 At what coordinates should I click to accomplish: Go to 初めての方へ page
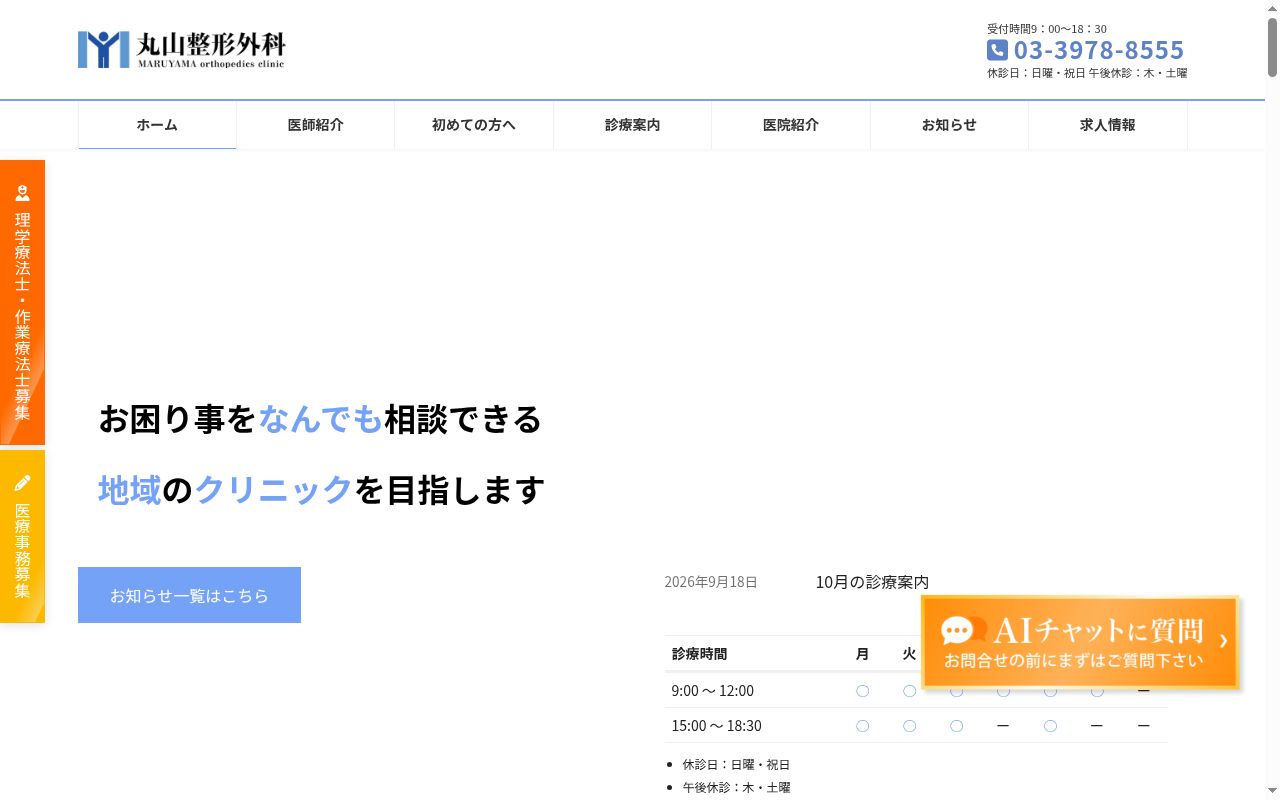pos(474,125)
